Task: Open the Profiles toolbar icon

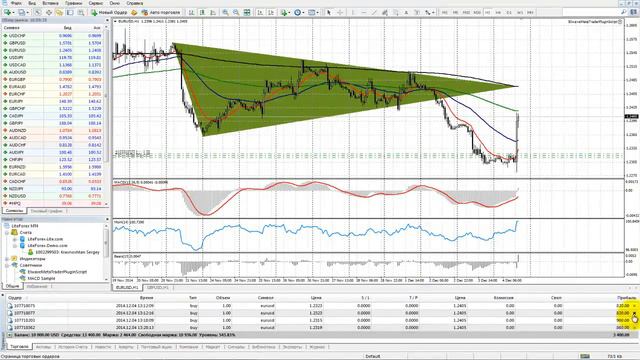Action: click(x=21, y=13)
